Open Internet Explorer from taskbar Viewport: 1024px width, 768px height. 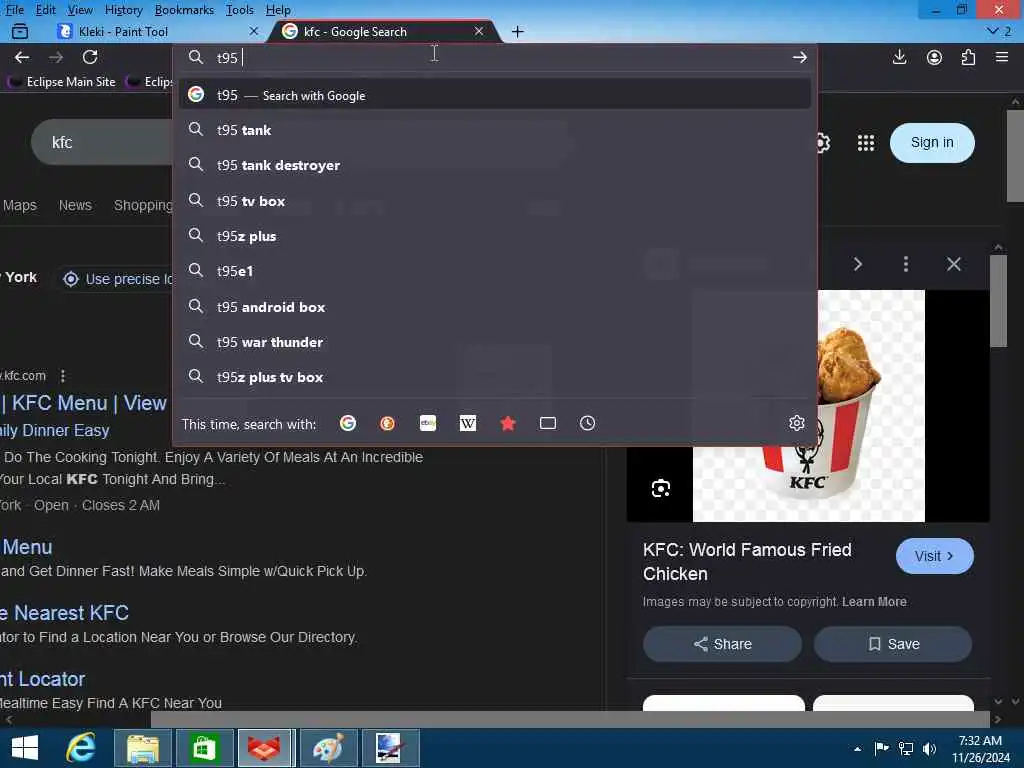click(81, 748)
